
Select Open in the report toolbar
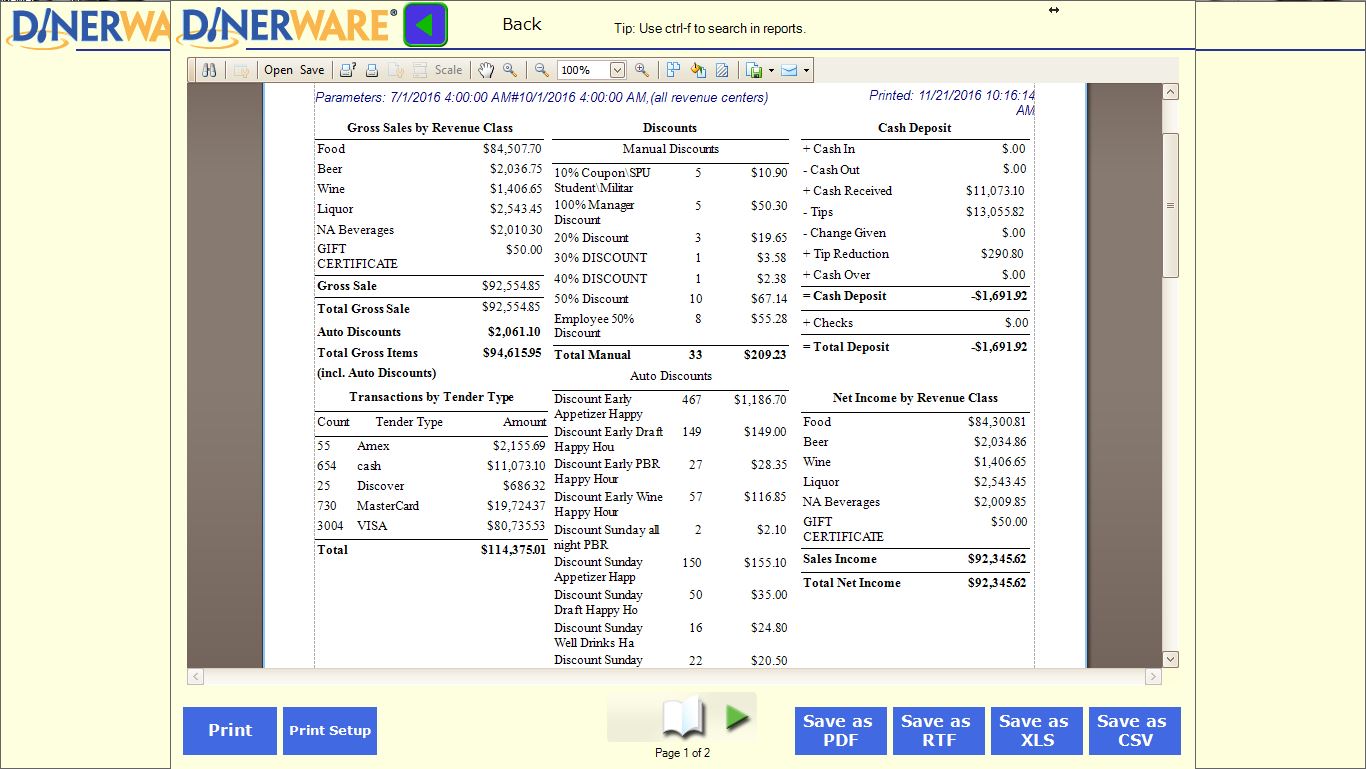[277, 70]
